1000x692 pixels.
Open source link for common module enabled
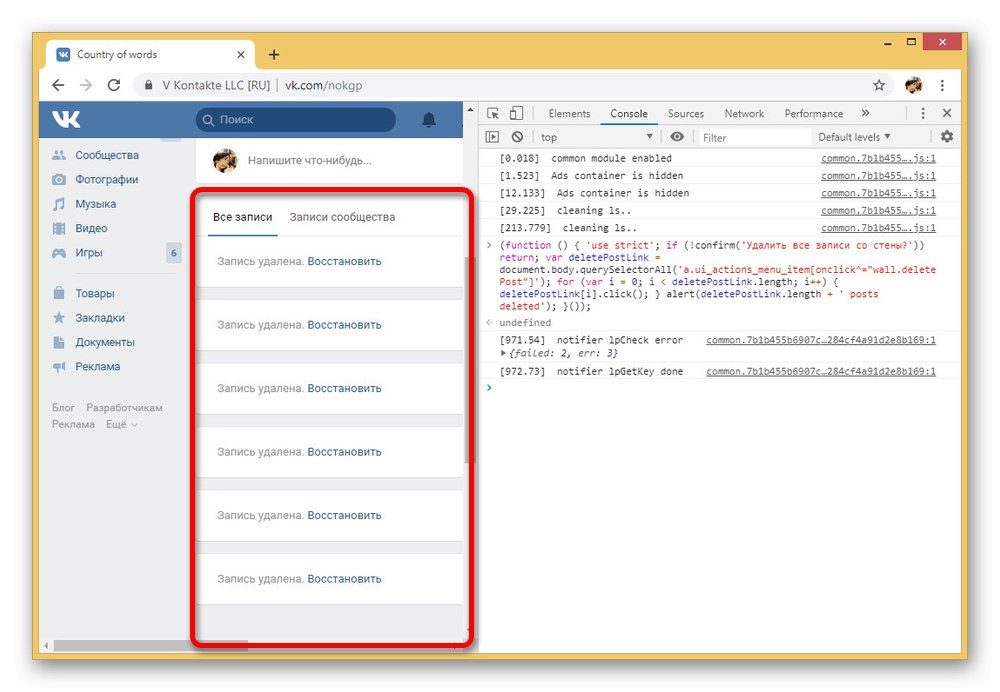point(878,158)
